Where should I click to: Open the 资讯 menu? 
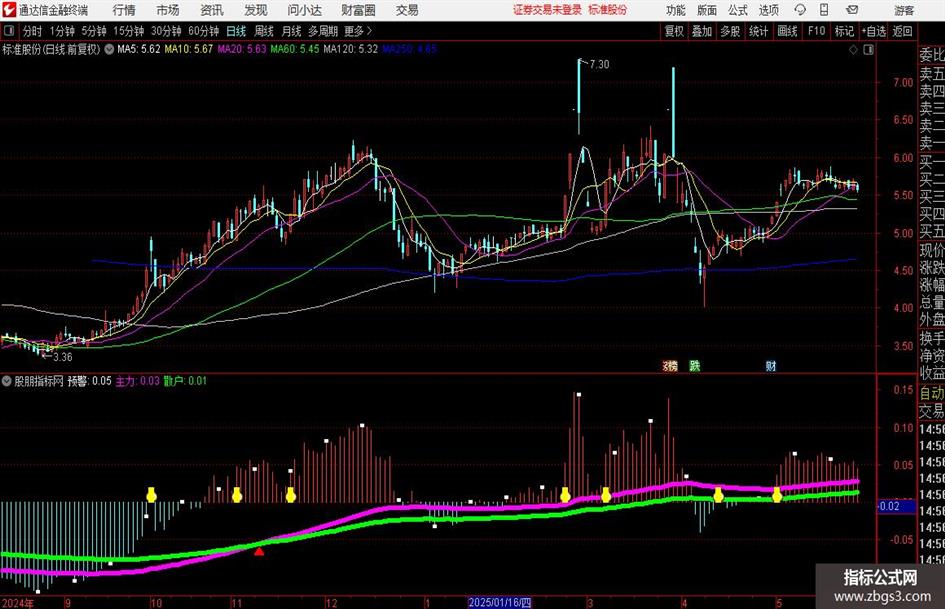(x=212, y=10)
